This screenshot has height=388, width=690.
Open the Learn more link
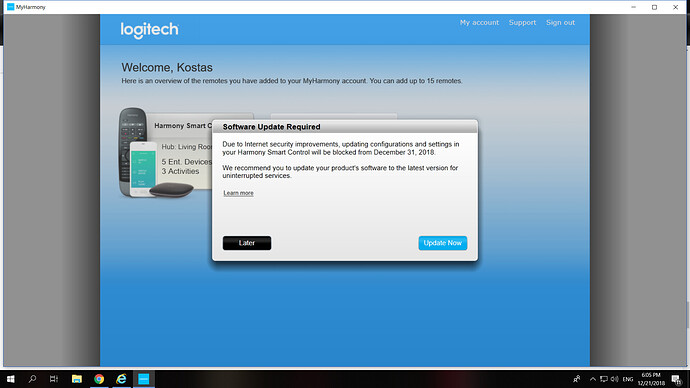point(239,193)
